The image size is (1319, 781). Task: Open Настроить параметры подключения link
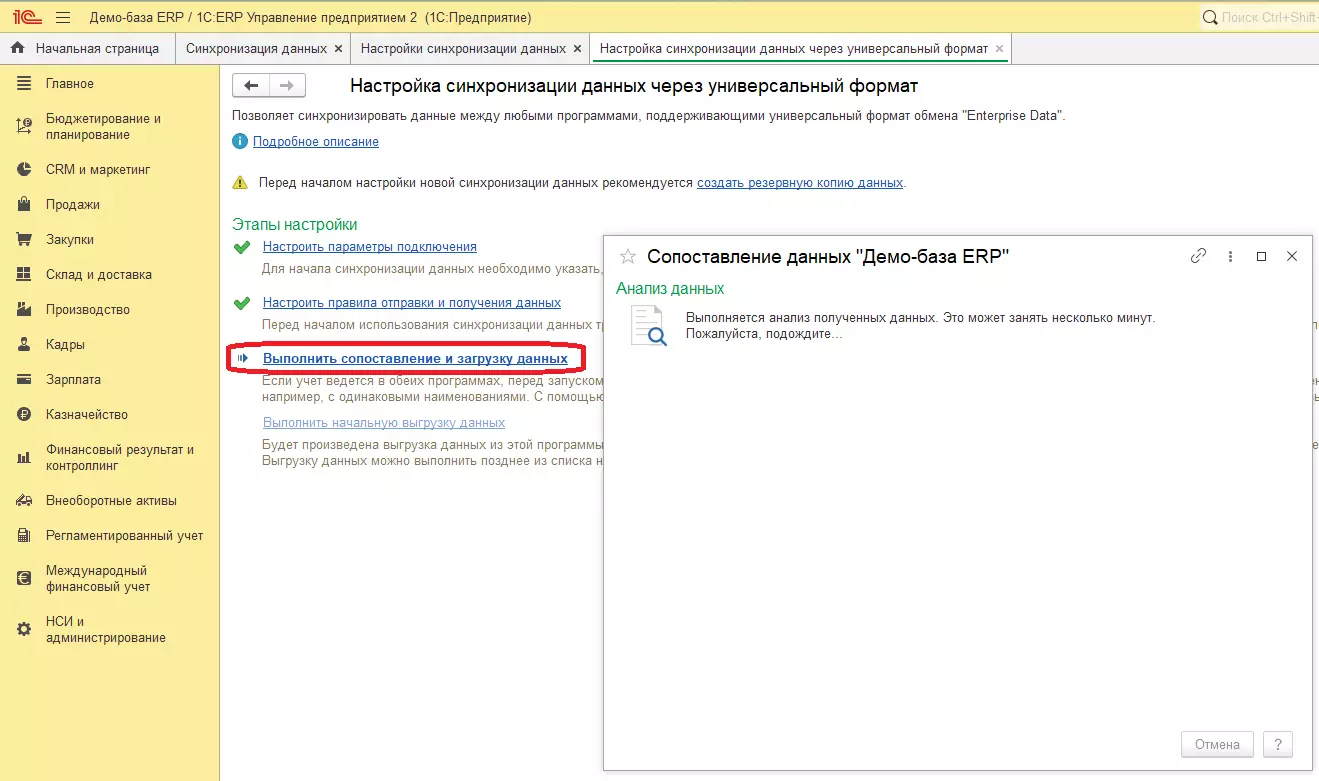coord(370,246)
